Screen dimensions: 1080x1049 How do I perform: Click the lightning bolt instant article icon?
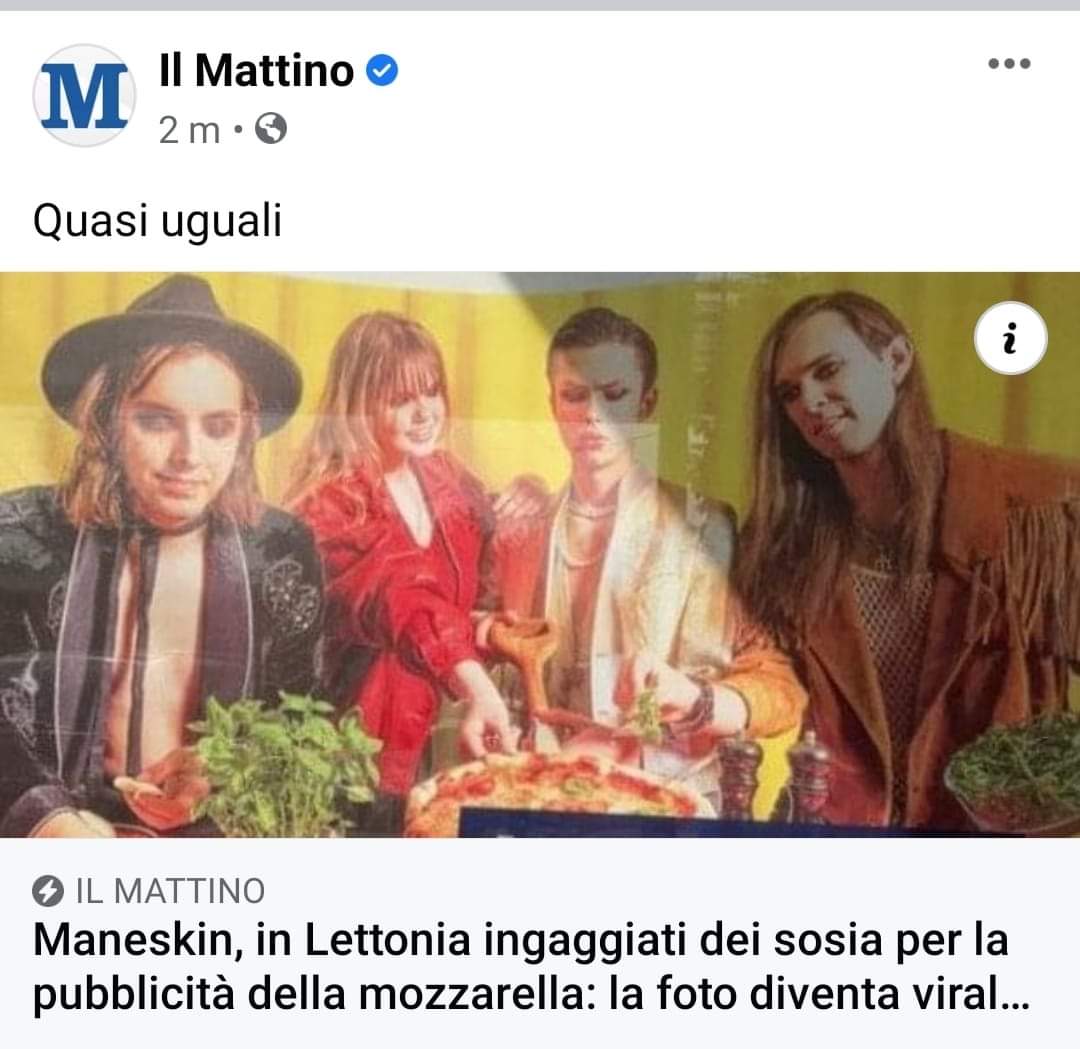46,889
